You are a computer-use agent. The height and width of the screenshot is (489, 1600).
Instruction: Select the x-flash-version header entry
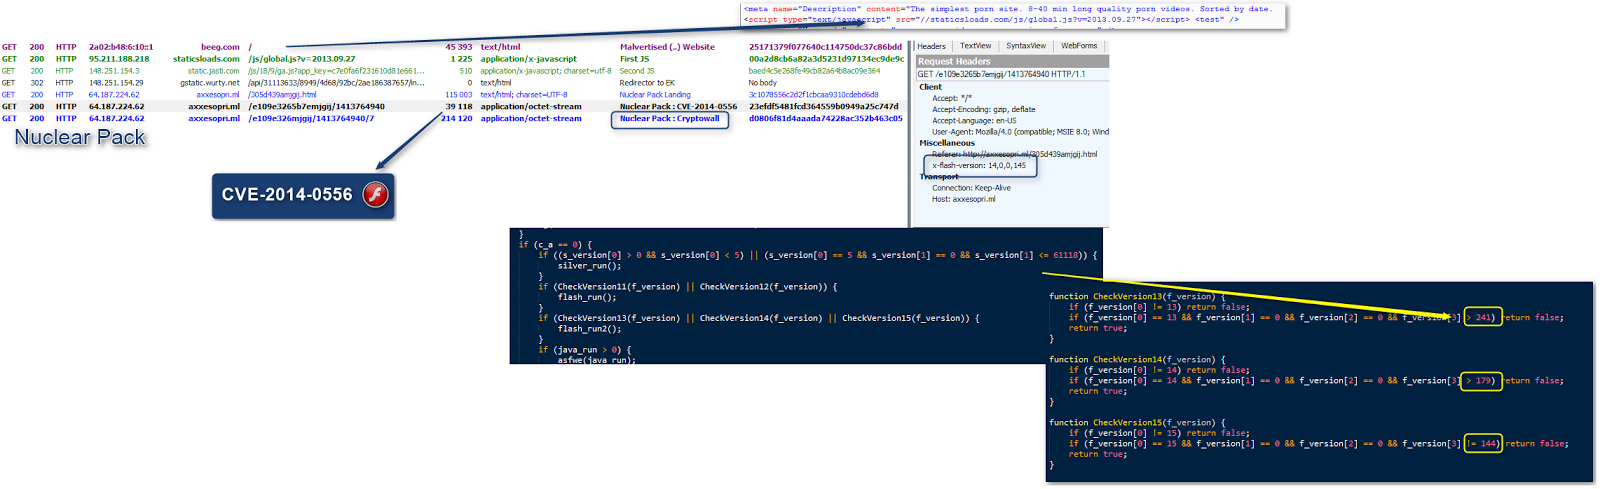[979, 166]
